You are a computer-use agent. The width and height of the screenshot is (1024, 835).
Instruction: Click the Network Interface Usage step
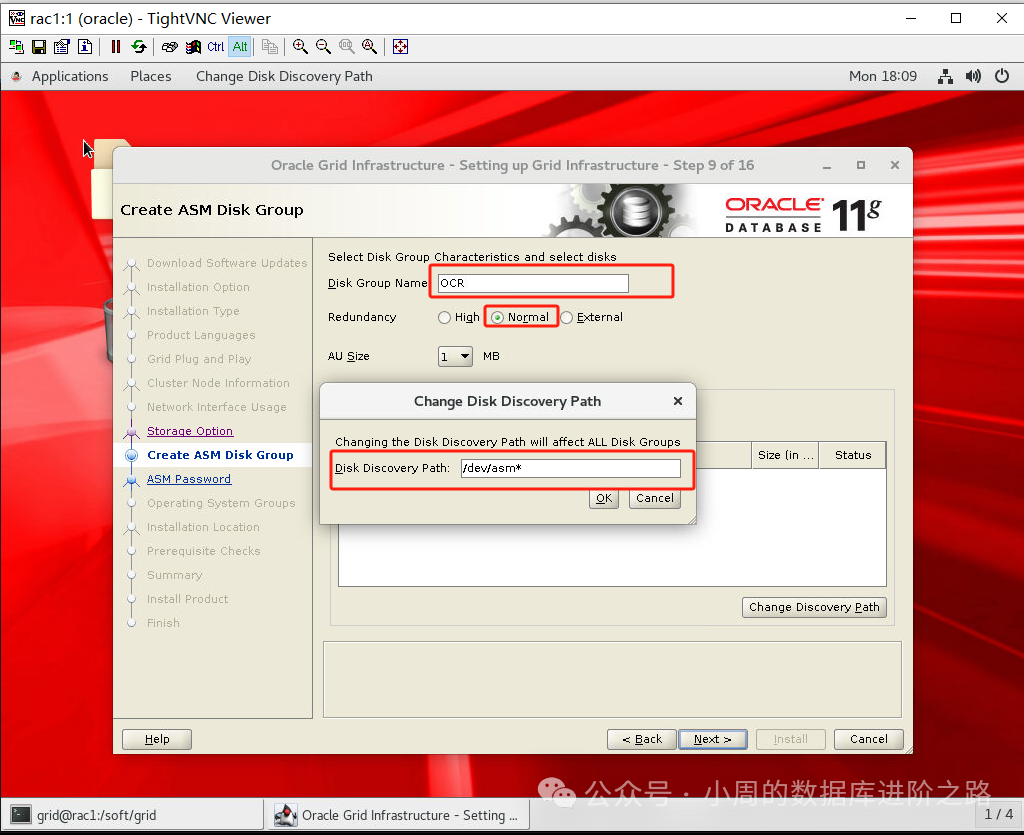click(x=216, y=407)
